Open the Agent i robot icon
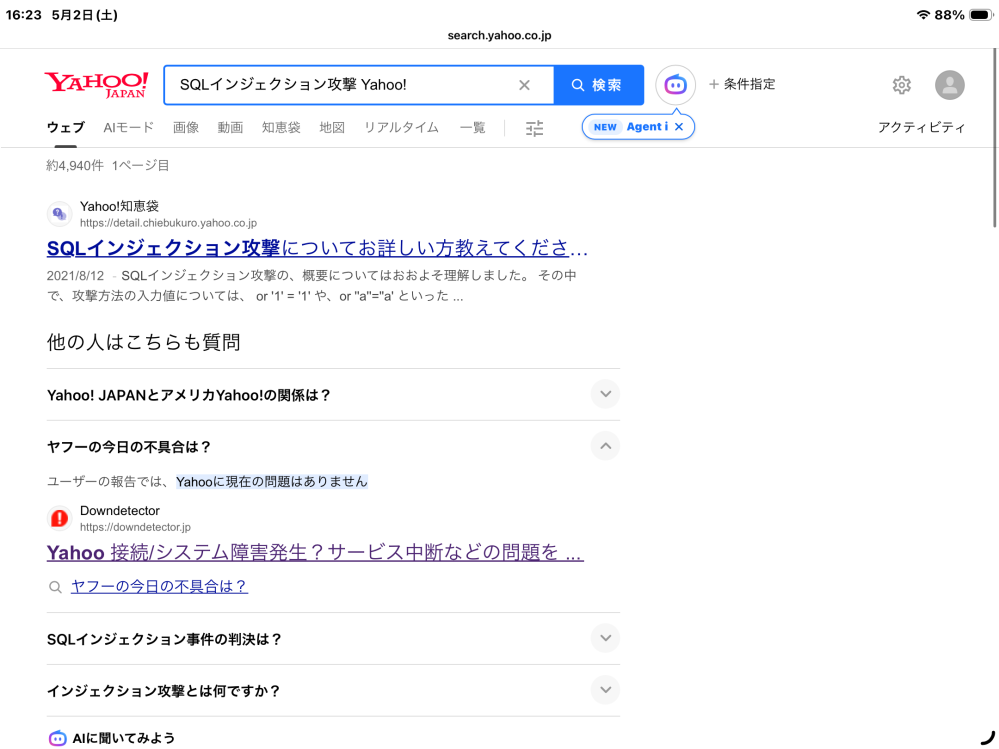This screenshot has width=999, height=749. coord(675,85)
